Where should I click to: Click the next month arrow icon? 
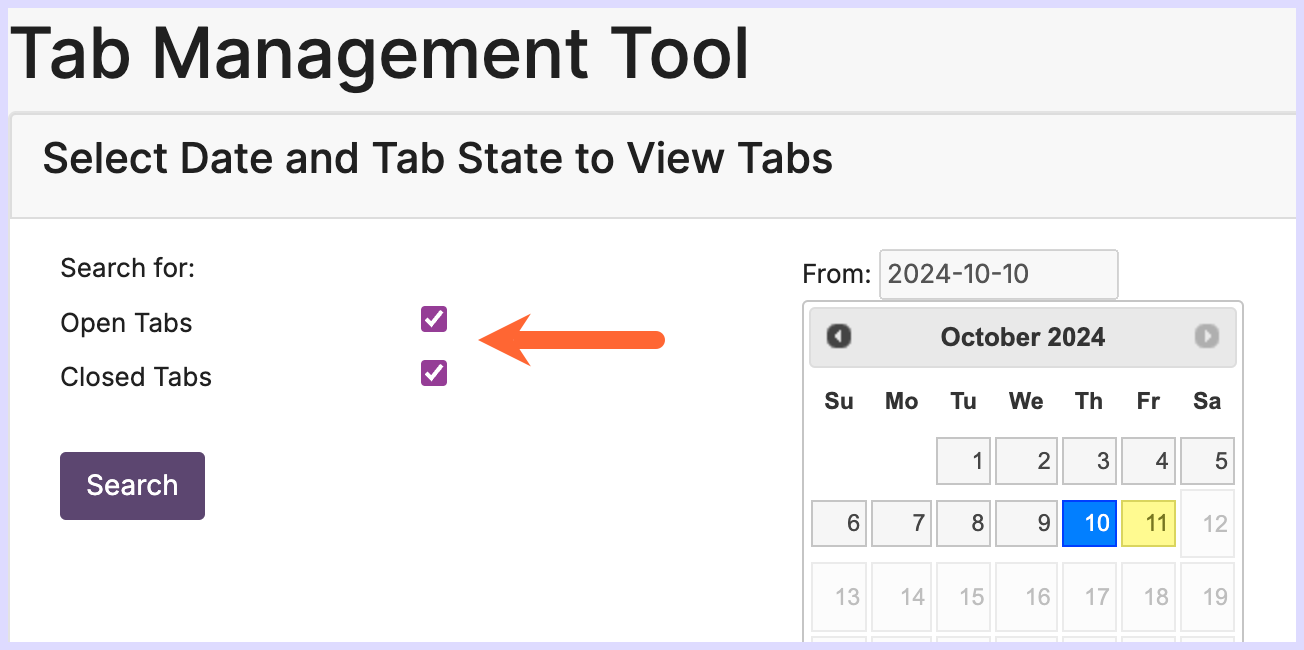point(1207,336)
